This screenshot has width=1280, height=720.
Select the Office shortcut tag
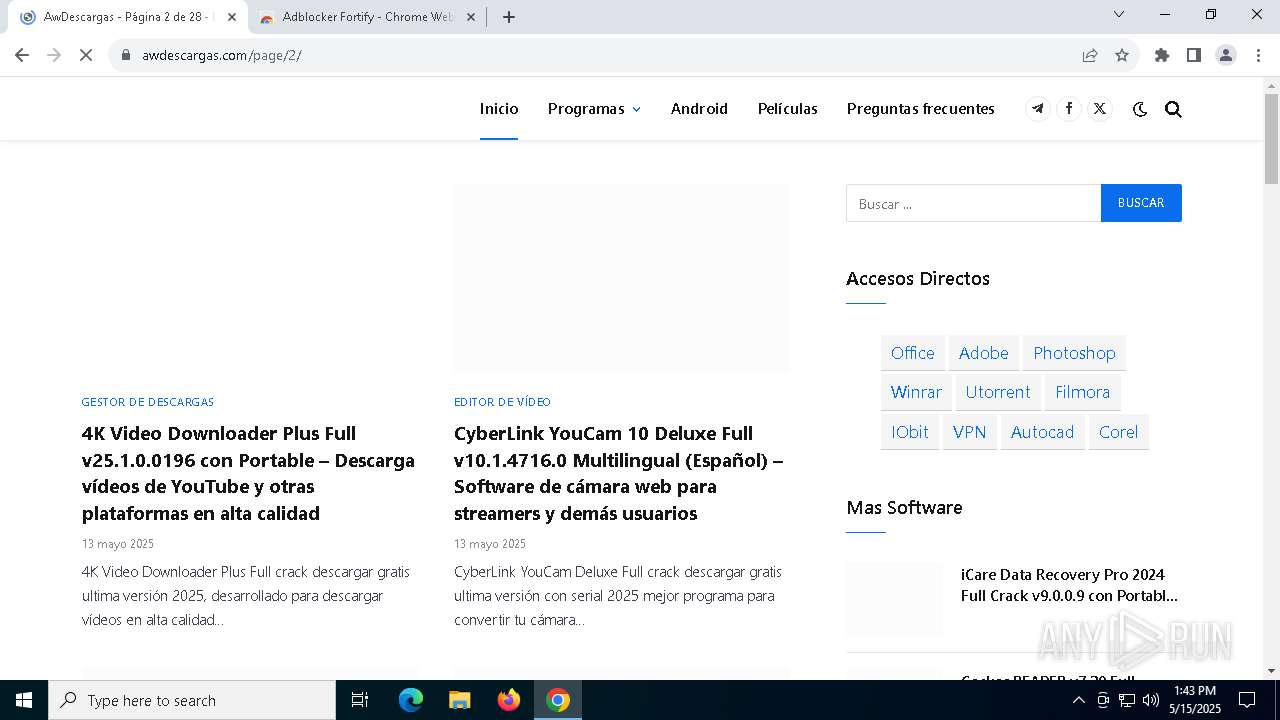pyautogui.click(x=913, y=353)
